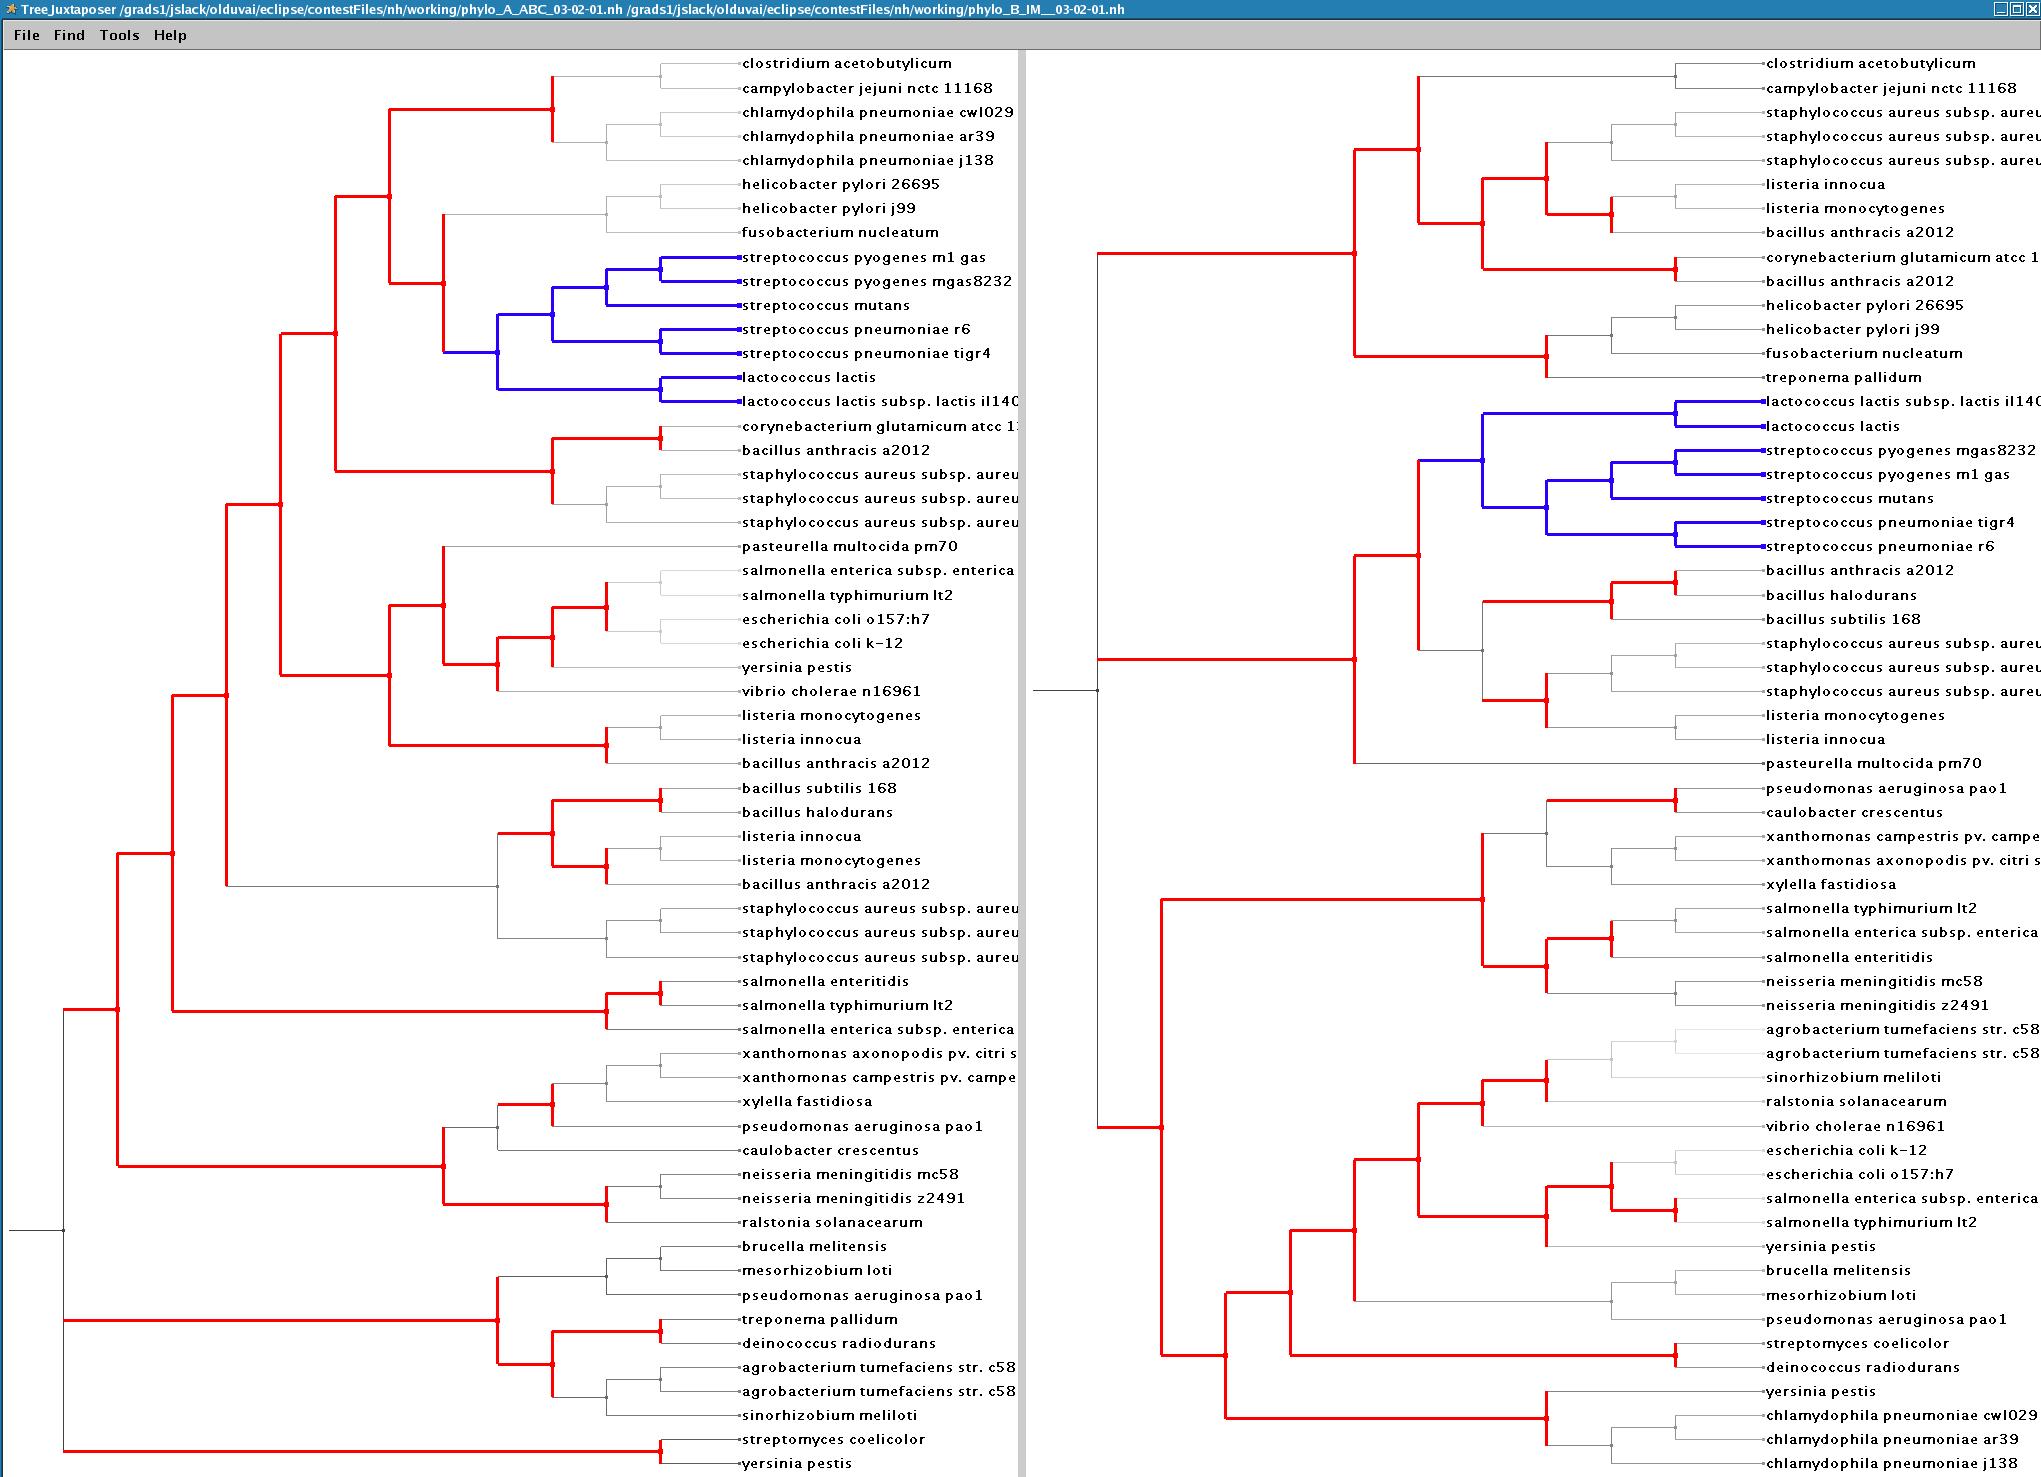Click mesorhizobium loti in right tree

pyautogui.click(x=1840, y=1295)
